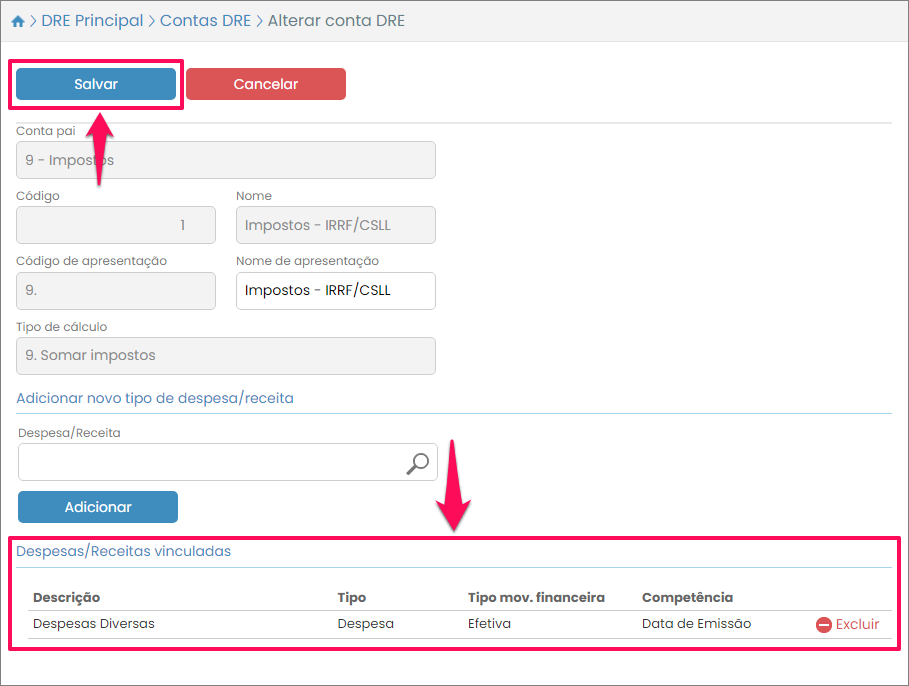Click the home icon in the breadcrumb

tap(18, 21)
